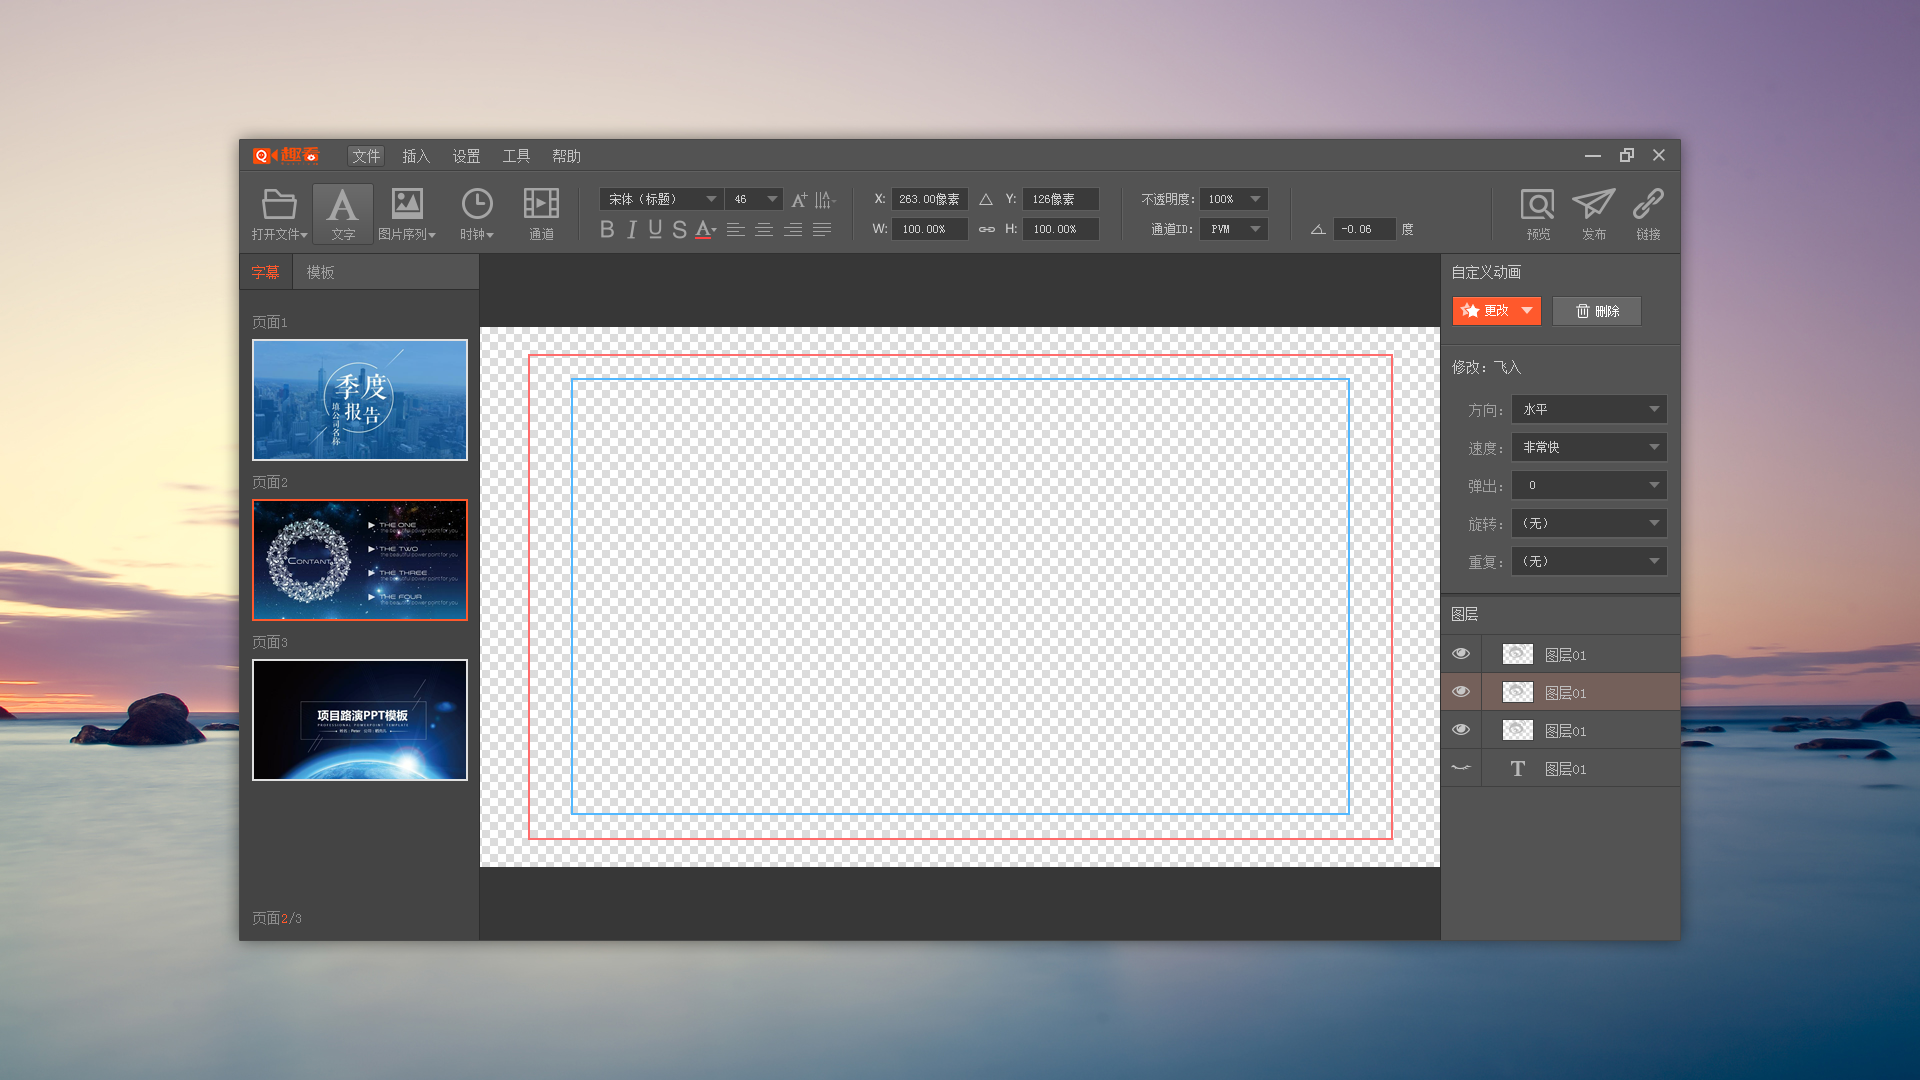Click the Y position input field

tap(1061, 199)
